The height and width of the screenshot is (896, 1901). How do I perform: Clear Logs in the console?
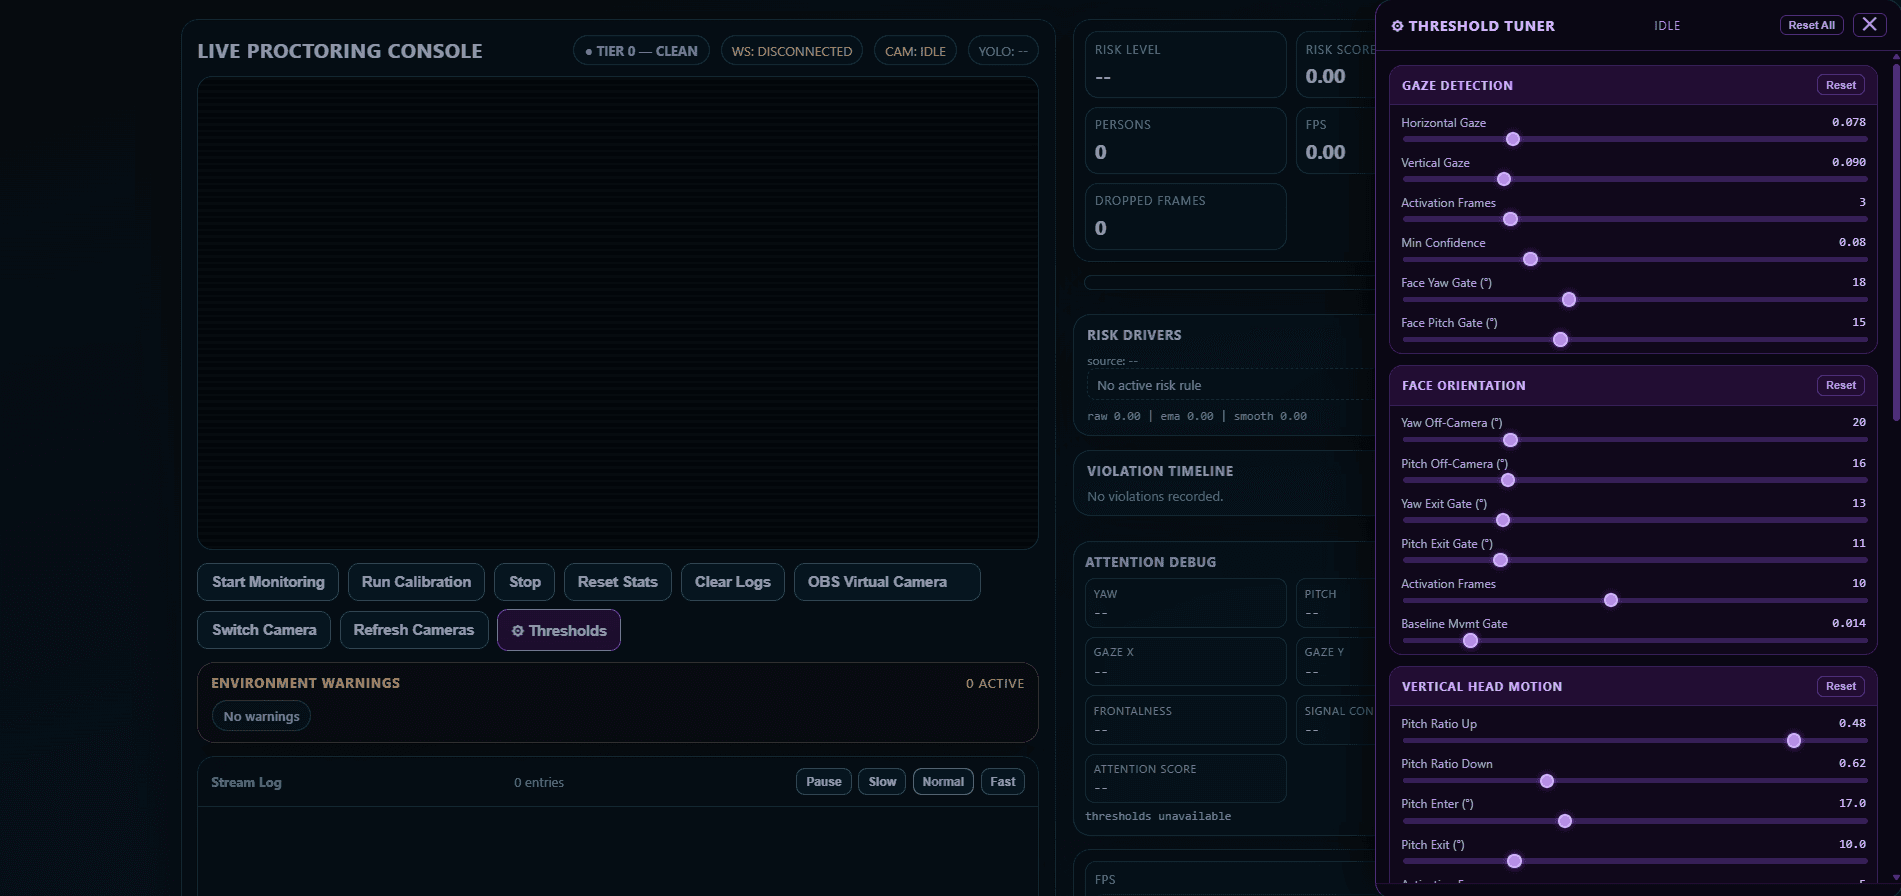(732, 582)
